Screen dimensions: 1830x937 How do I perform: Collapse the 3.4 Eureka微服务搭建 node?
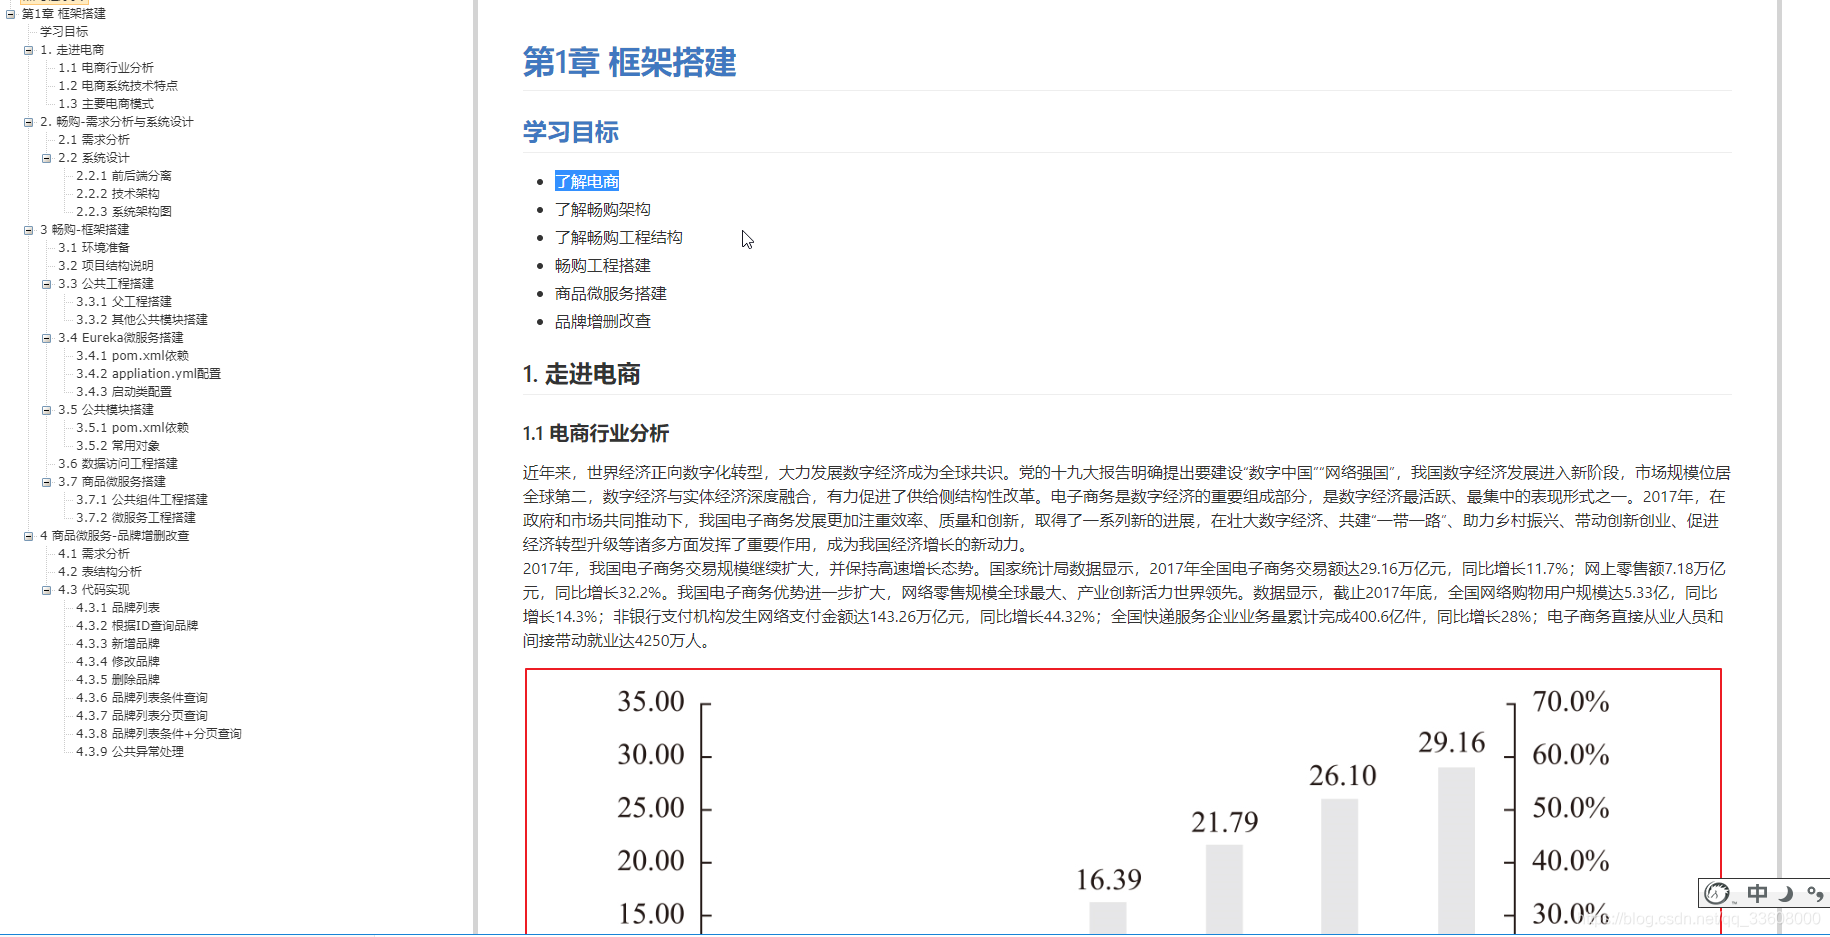46,338
